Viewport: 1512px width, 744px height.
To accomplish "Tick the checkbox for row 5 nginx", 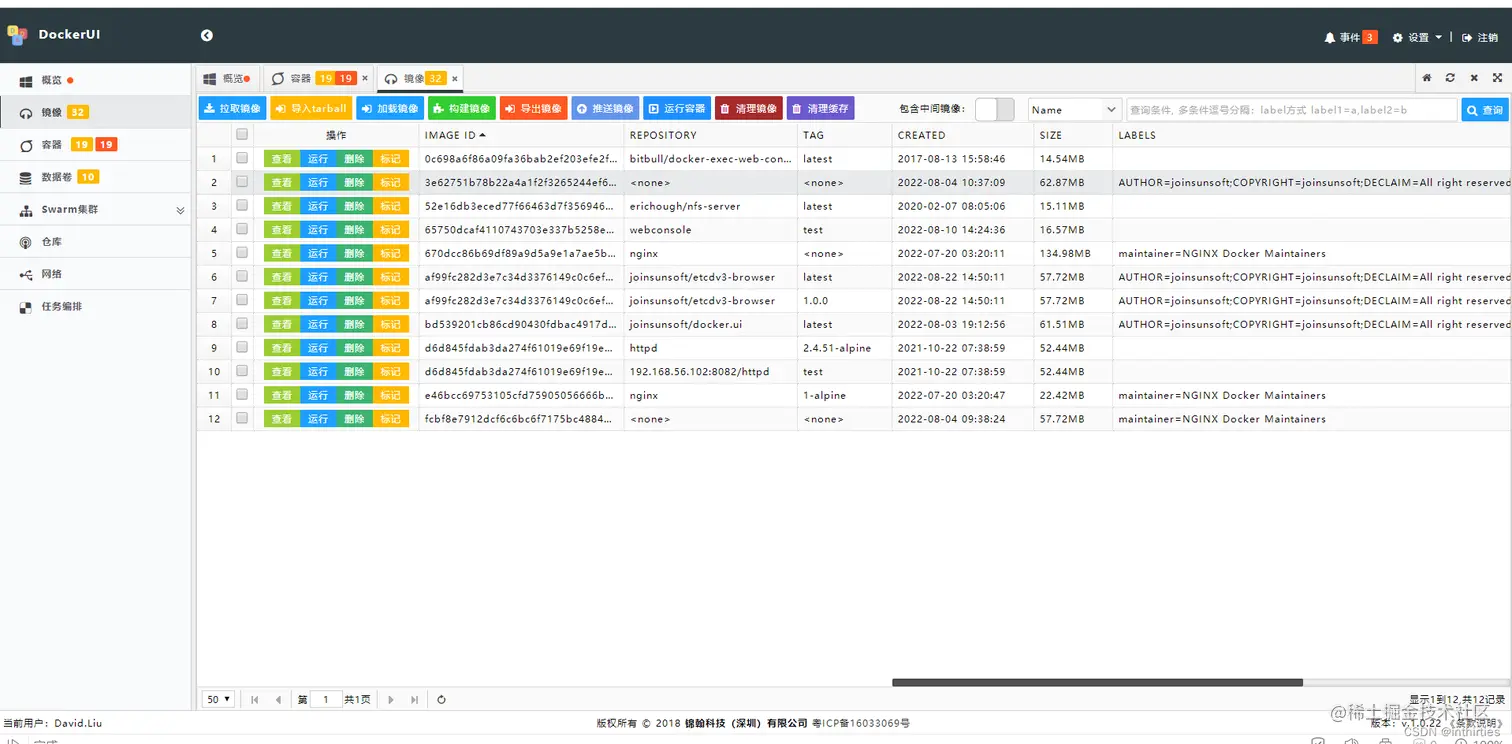I will [242, 253].
